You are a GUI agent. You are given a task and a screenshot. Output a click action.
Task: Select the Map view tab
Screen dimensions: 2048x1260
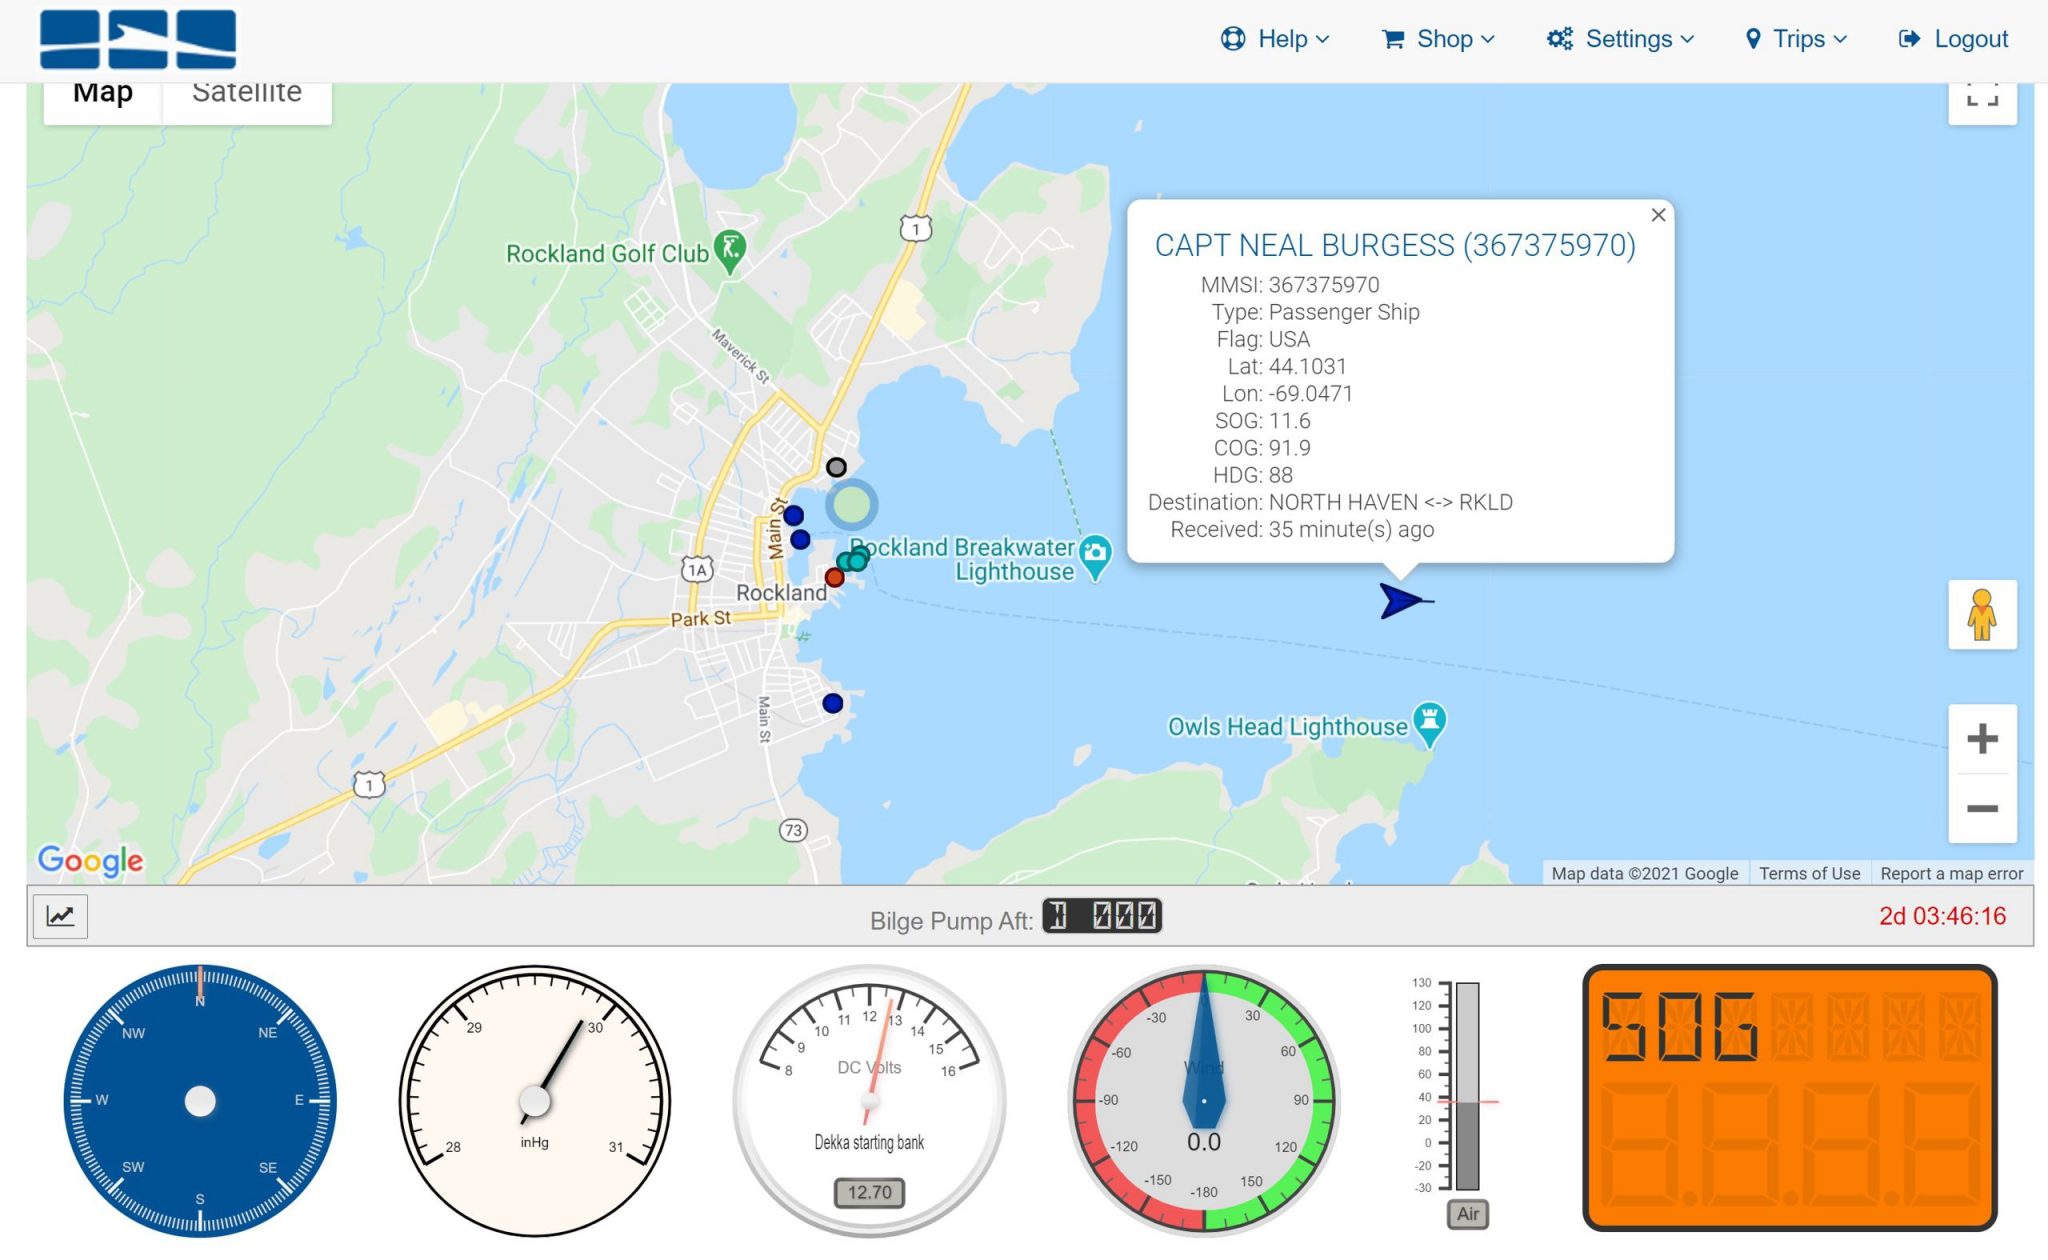(102, 91)
